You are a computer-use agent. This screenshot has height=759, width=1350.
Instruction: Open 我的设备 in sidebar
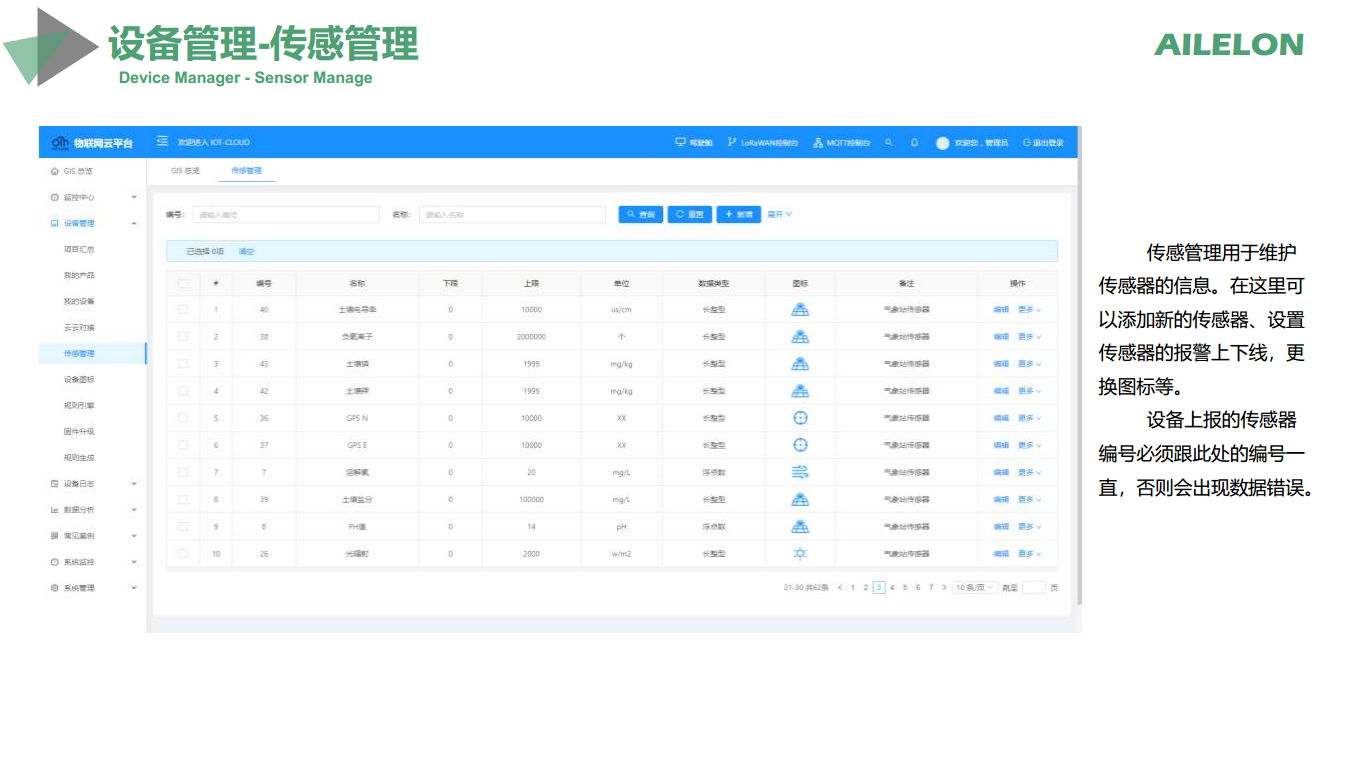[x=79, y=301]
